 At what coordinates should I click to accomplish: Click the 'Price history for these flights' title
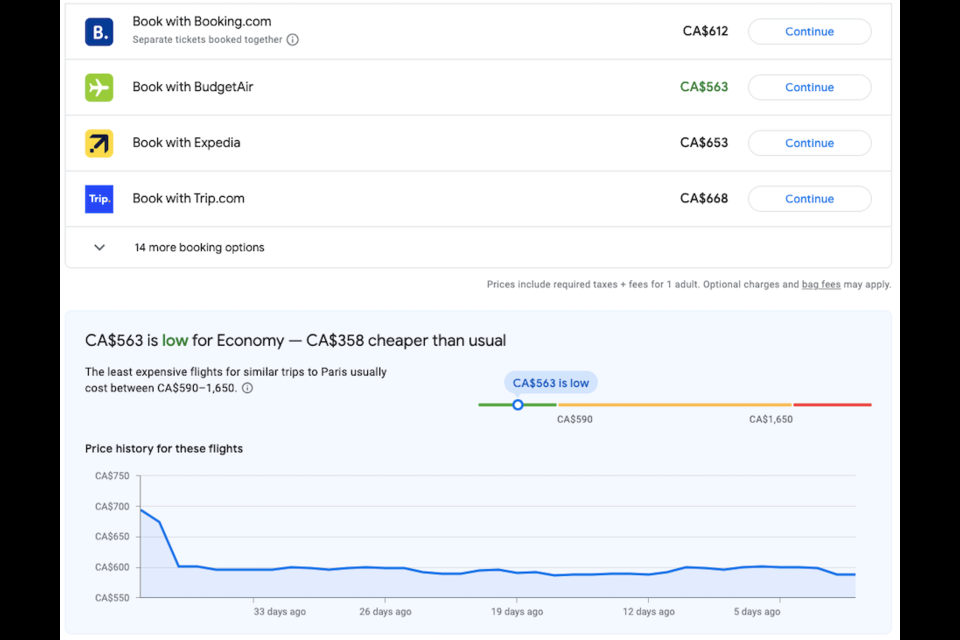164,449
